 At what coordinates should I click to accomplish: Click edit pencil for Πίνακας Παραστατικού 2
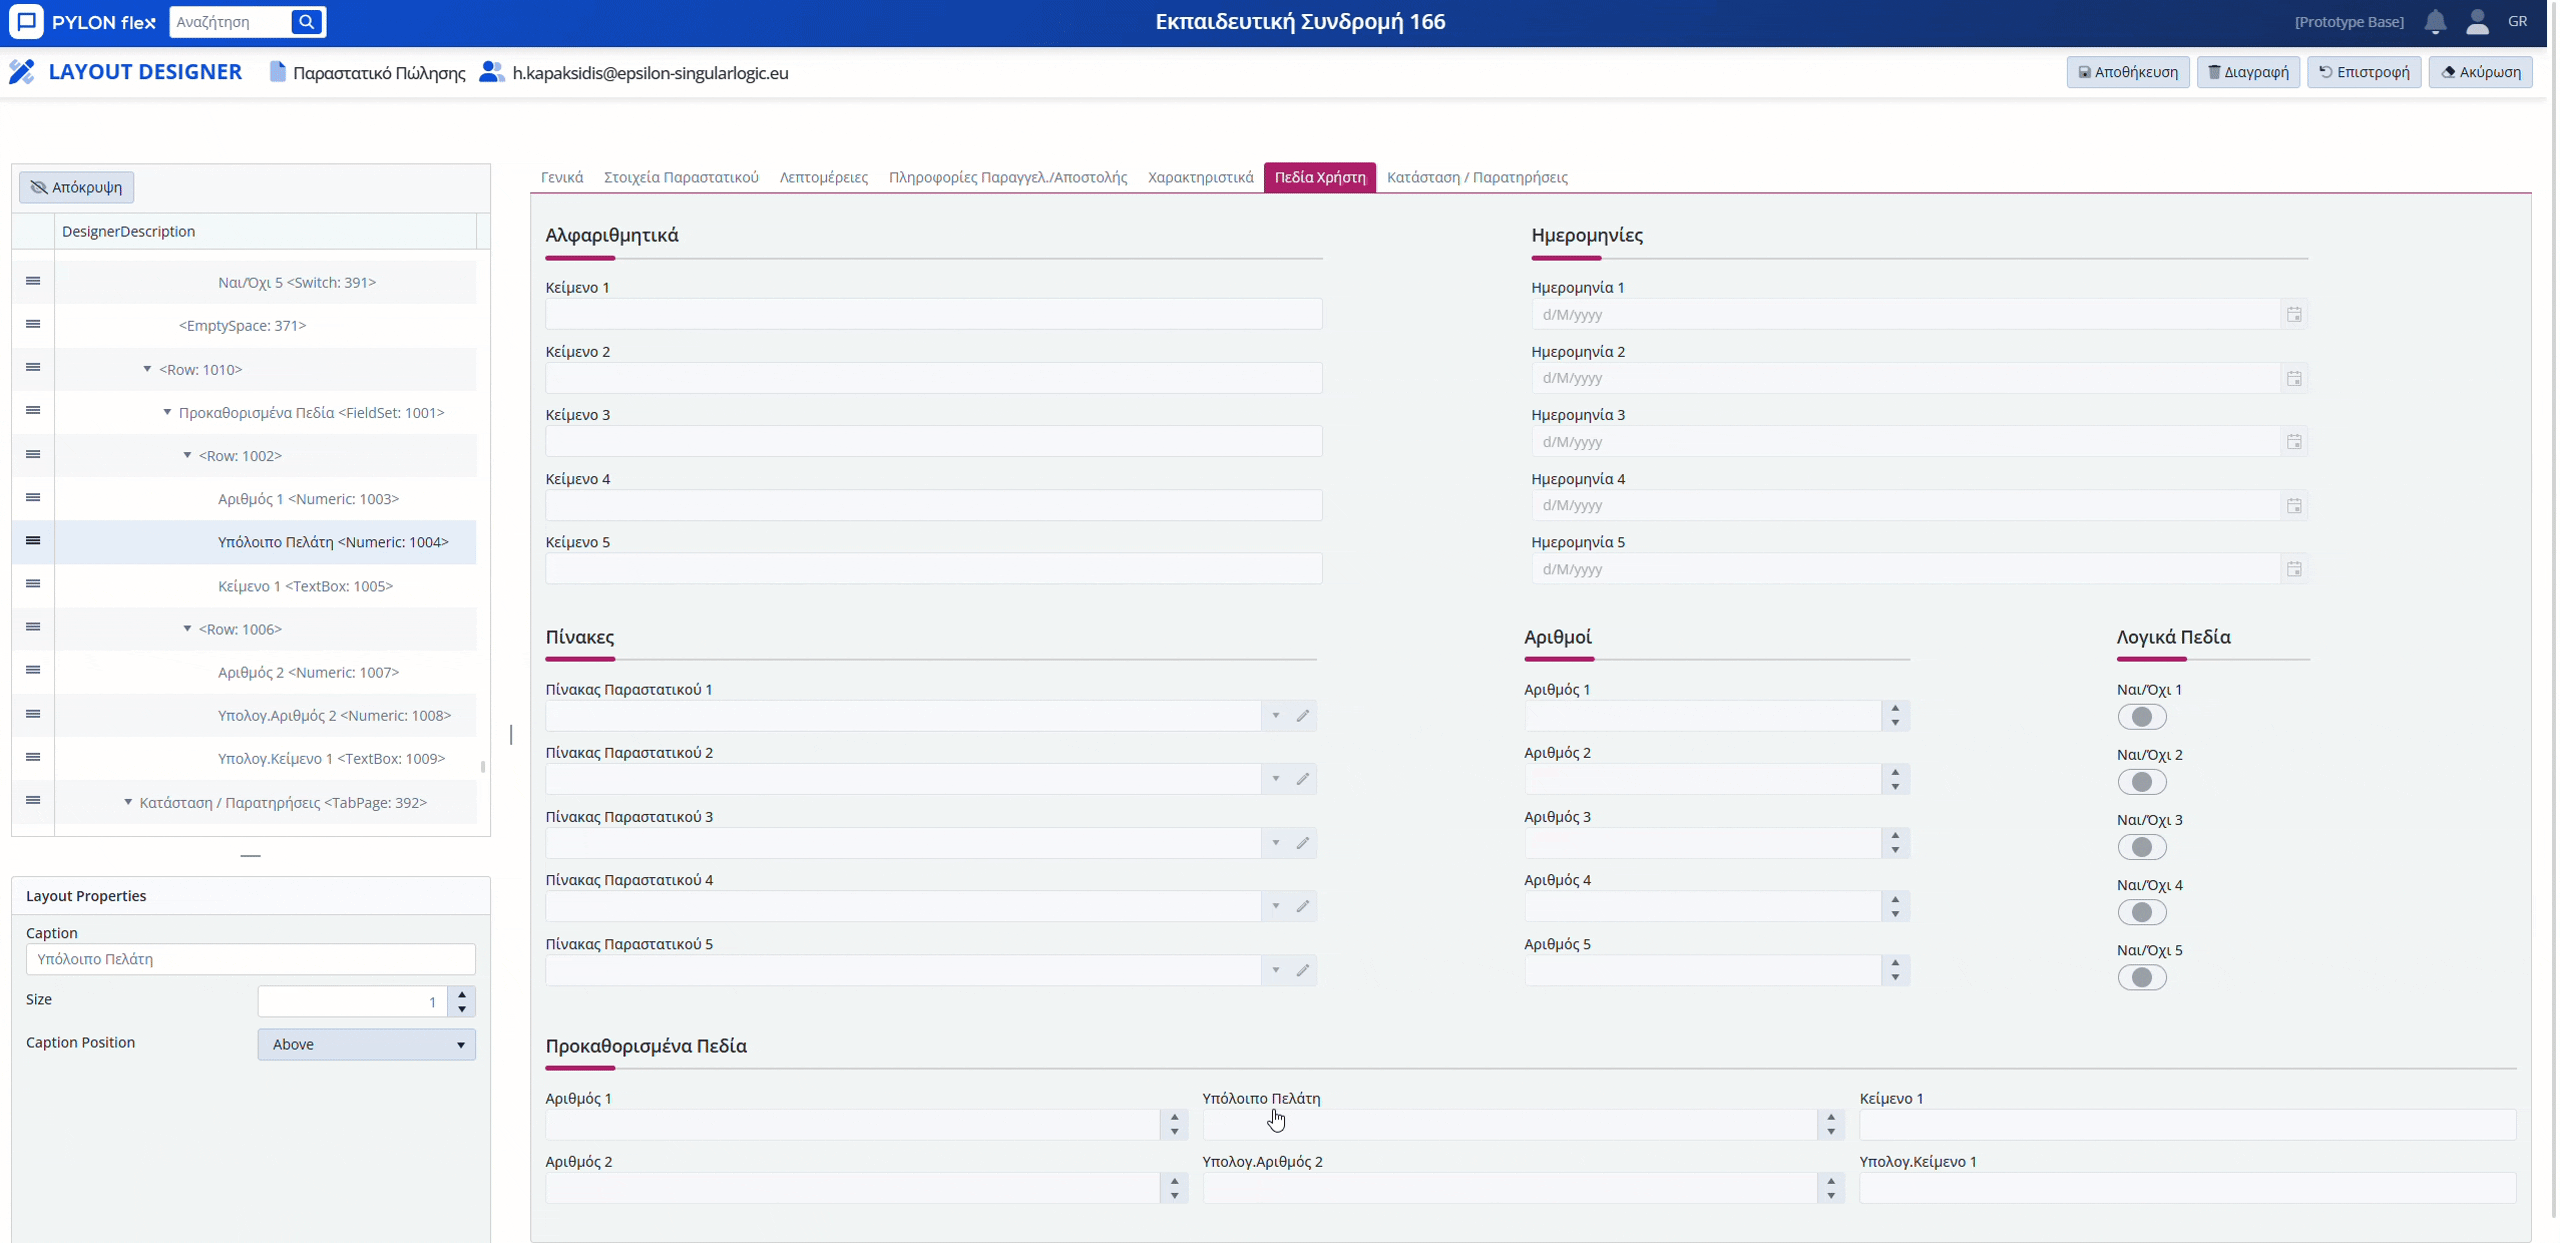coord(1303,779)
